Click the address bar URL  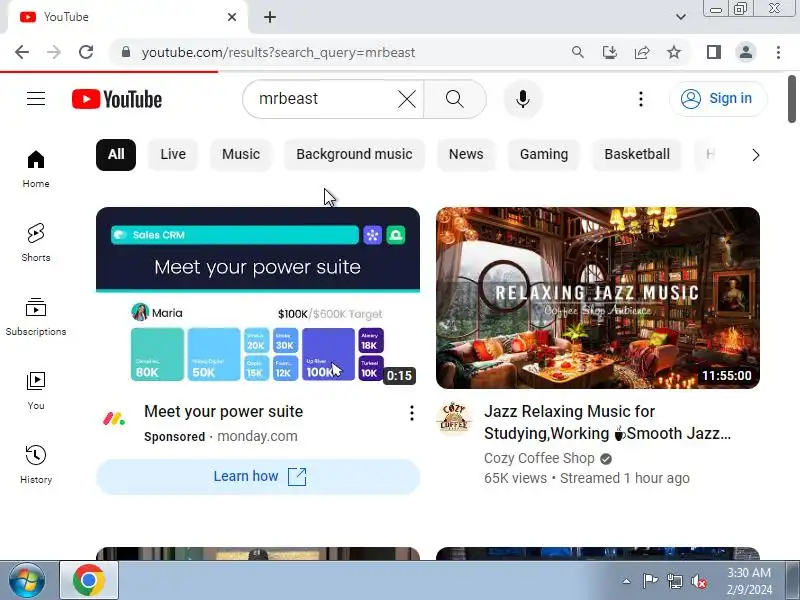(278, 53)
